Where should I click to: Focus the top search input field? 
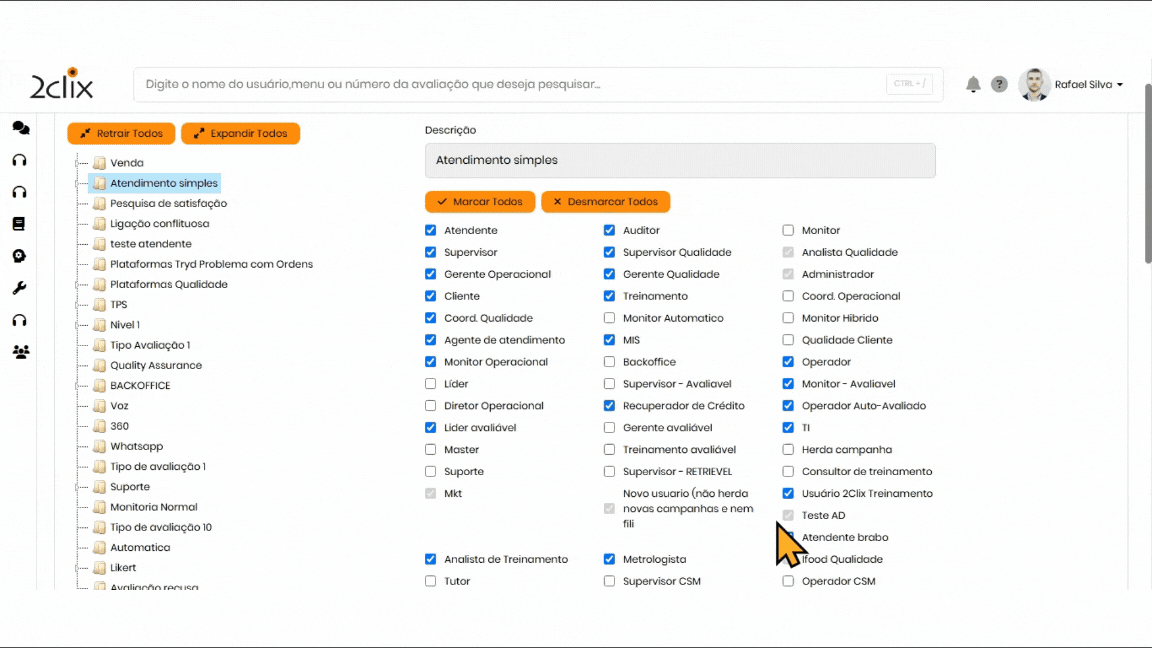(x=510, y=85)
